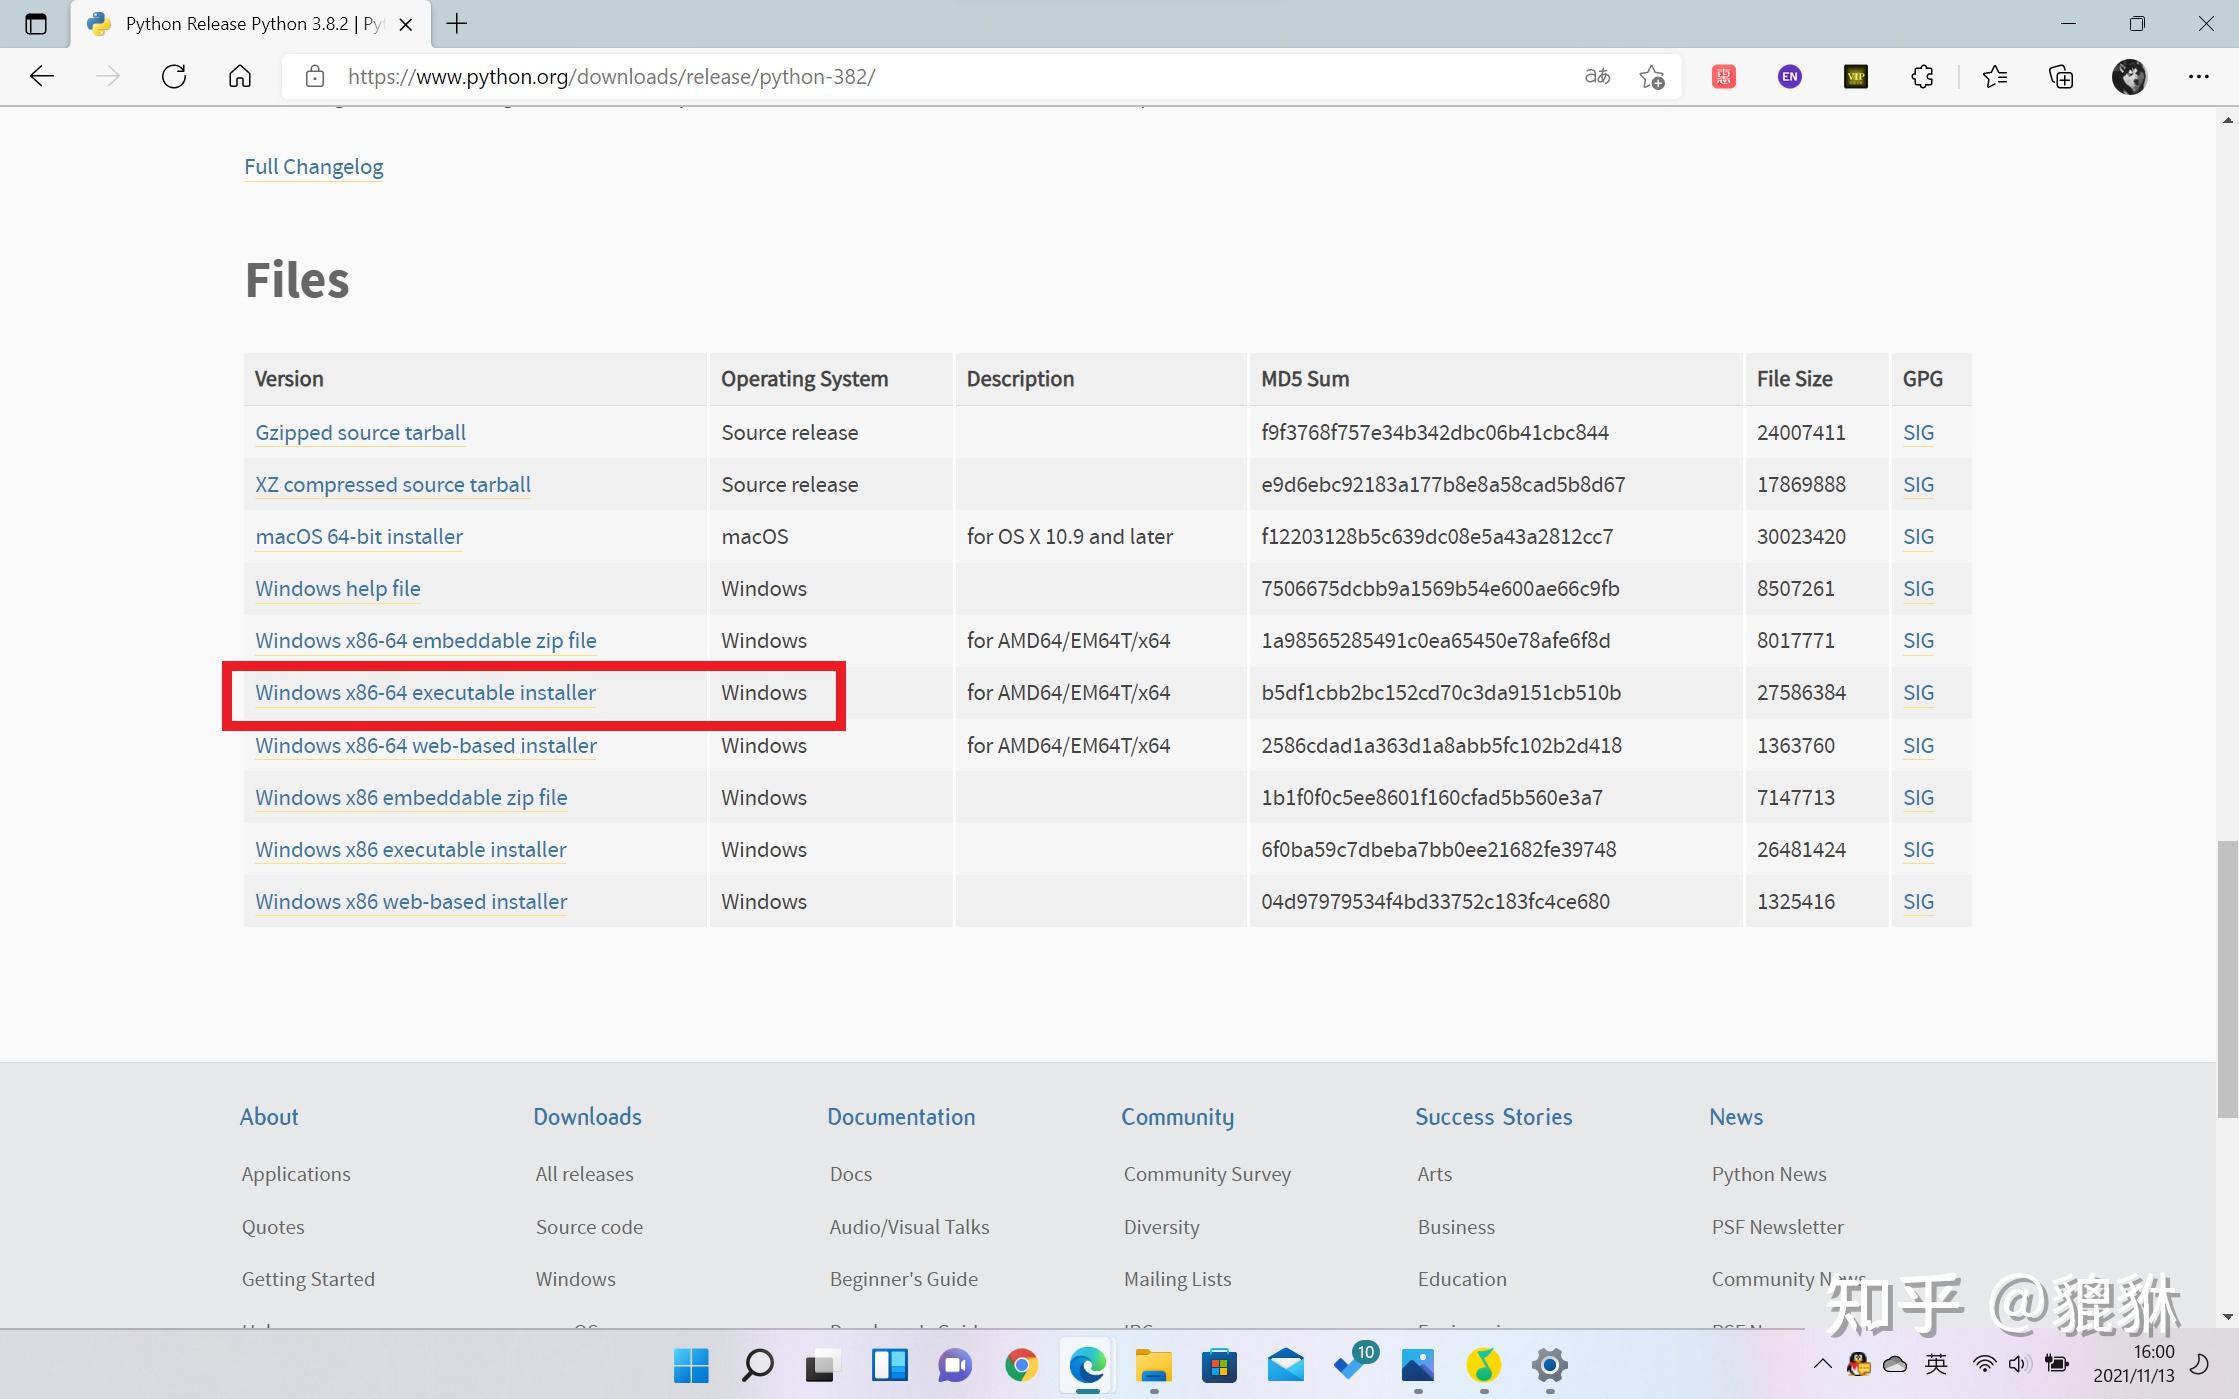Open the Favorites list icon
2239x1399 pixels.
click(x=1995, y=77)
